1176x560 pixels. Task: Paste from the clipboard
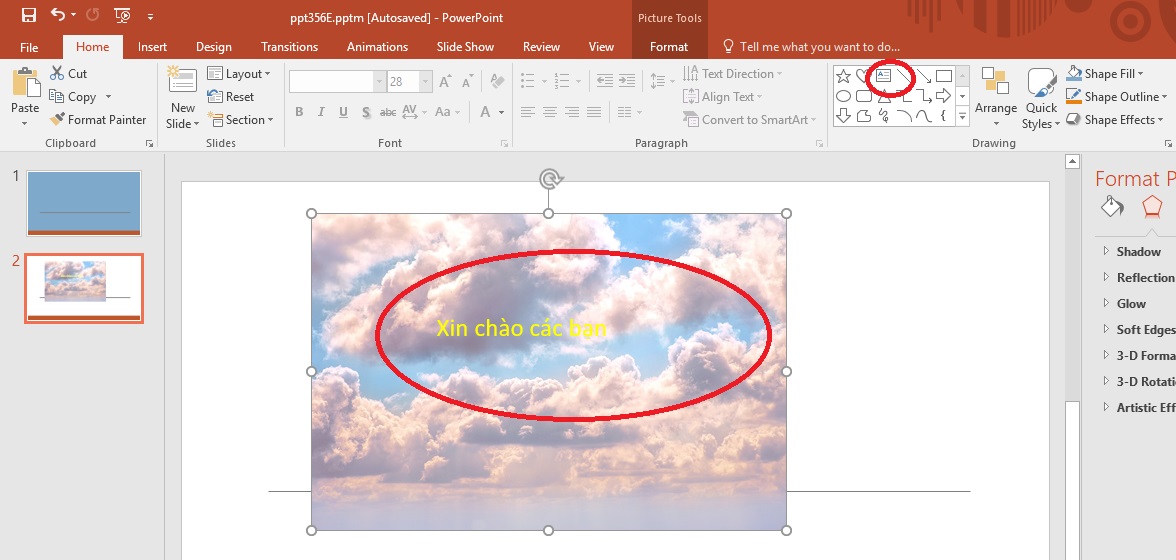25,97
